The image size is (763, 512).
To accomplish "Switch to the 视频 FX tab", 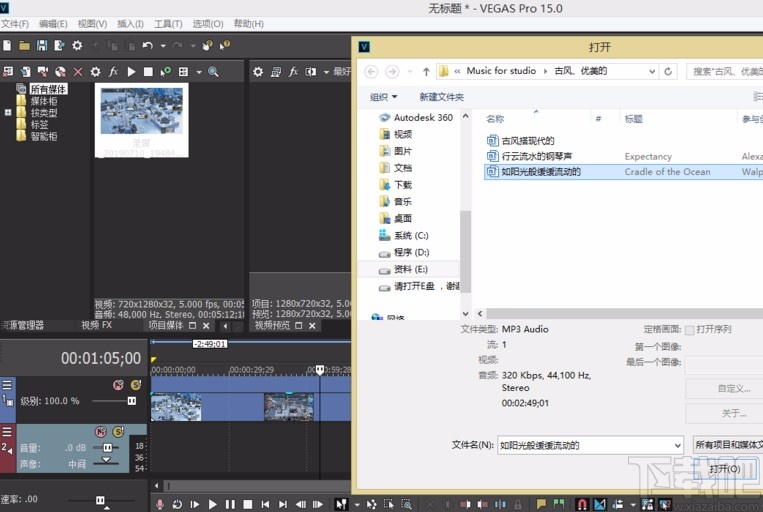I will coord(96,325).
